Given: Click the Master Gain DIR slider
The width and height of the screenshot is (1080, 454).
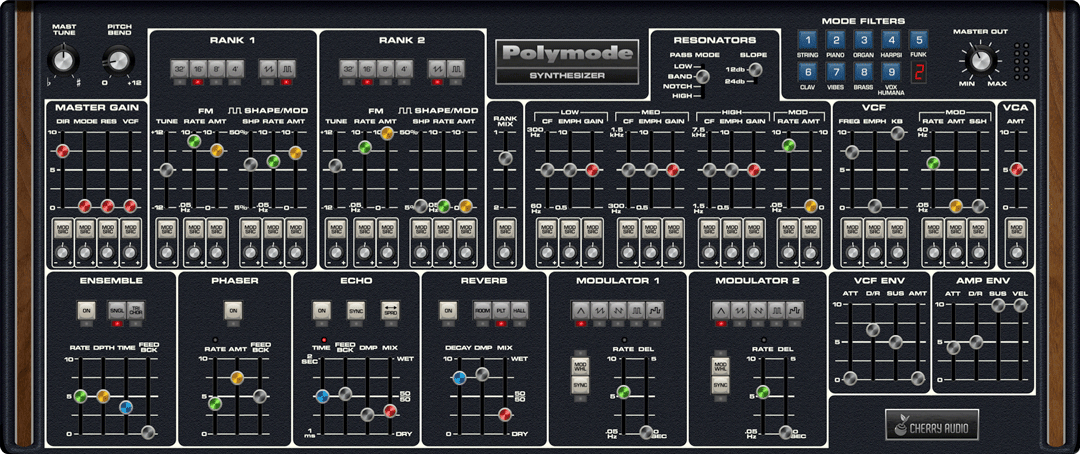Looking at the screenshot, I should coord(63,151).
